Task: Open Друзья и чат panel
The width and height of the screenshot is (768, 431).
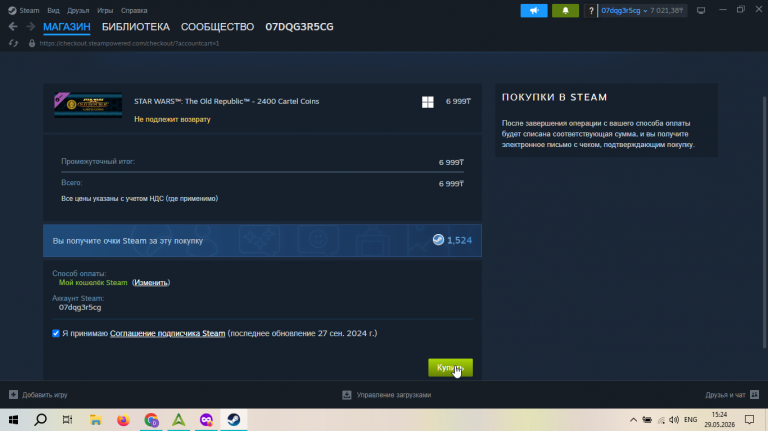Action: click(x=732, y=395)
